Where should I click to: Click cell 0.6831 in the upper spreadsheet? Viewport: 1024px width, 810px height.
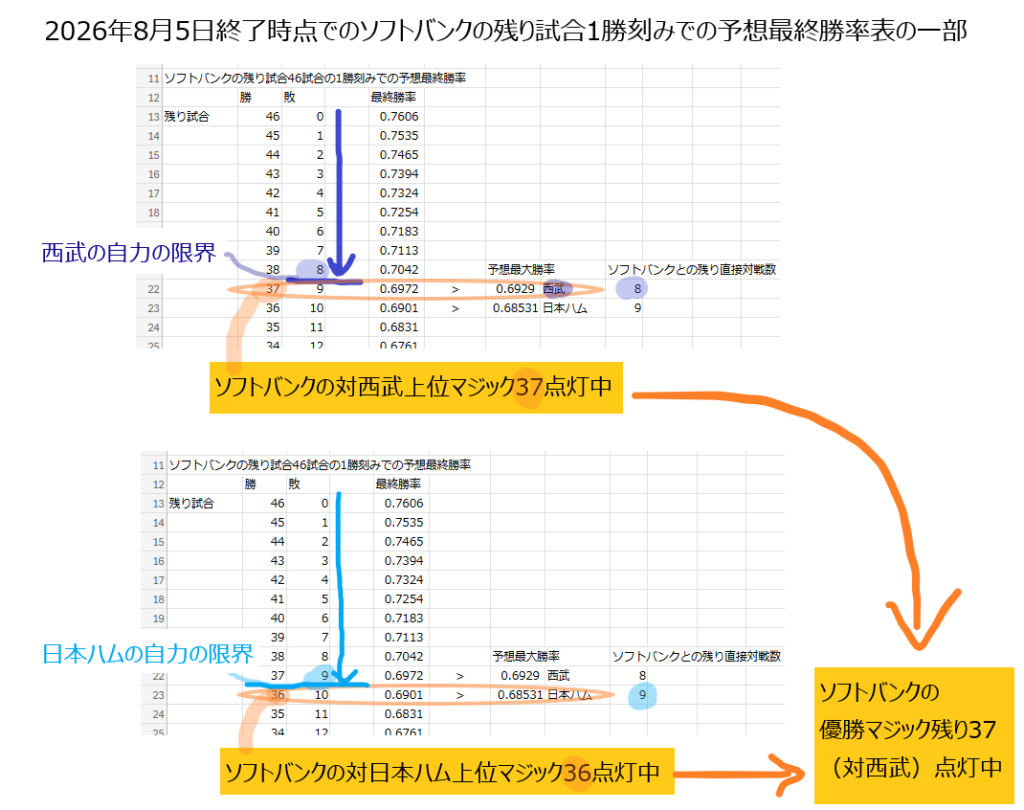pyautogui.click(x=398, y=327)
